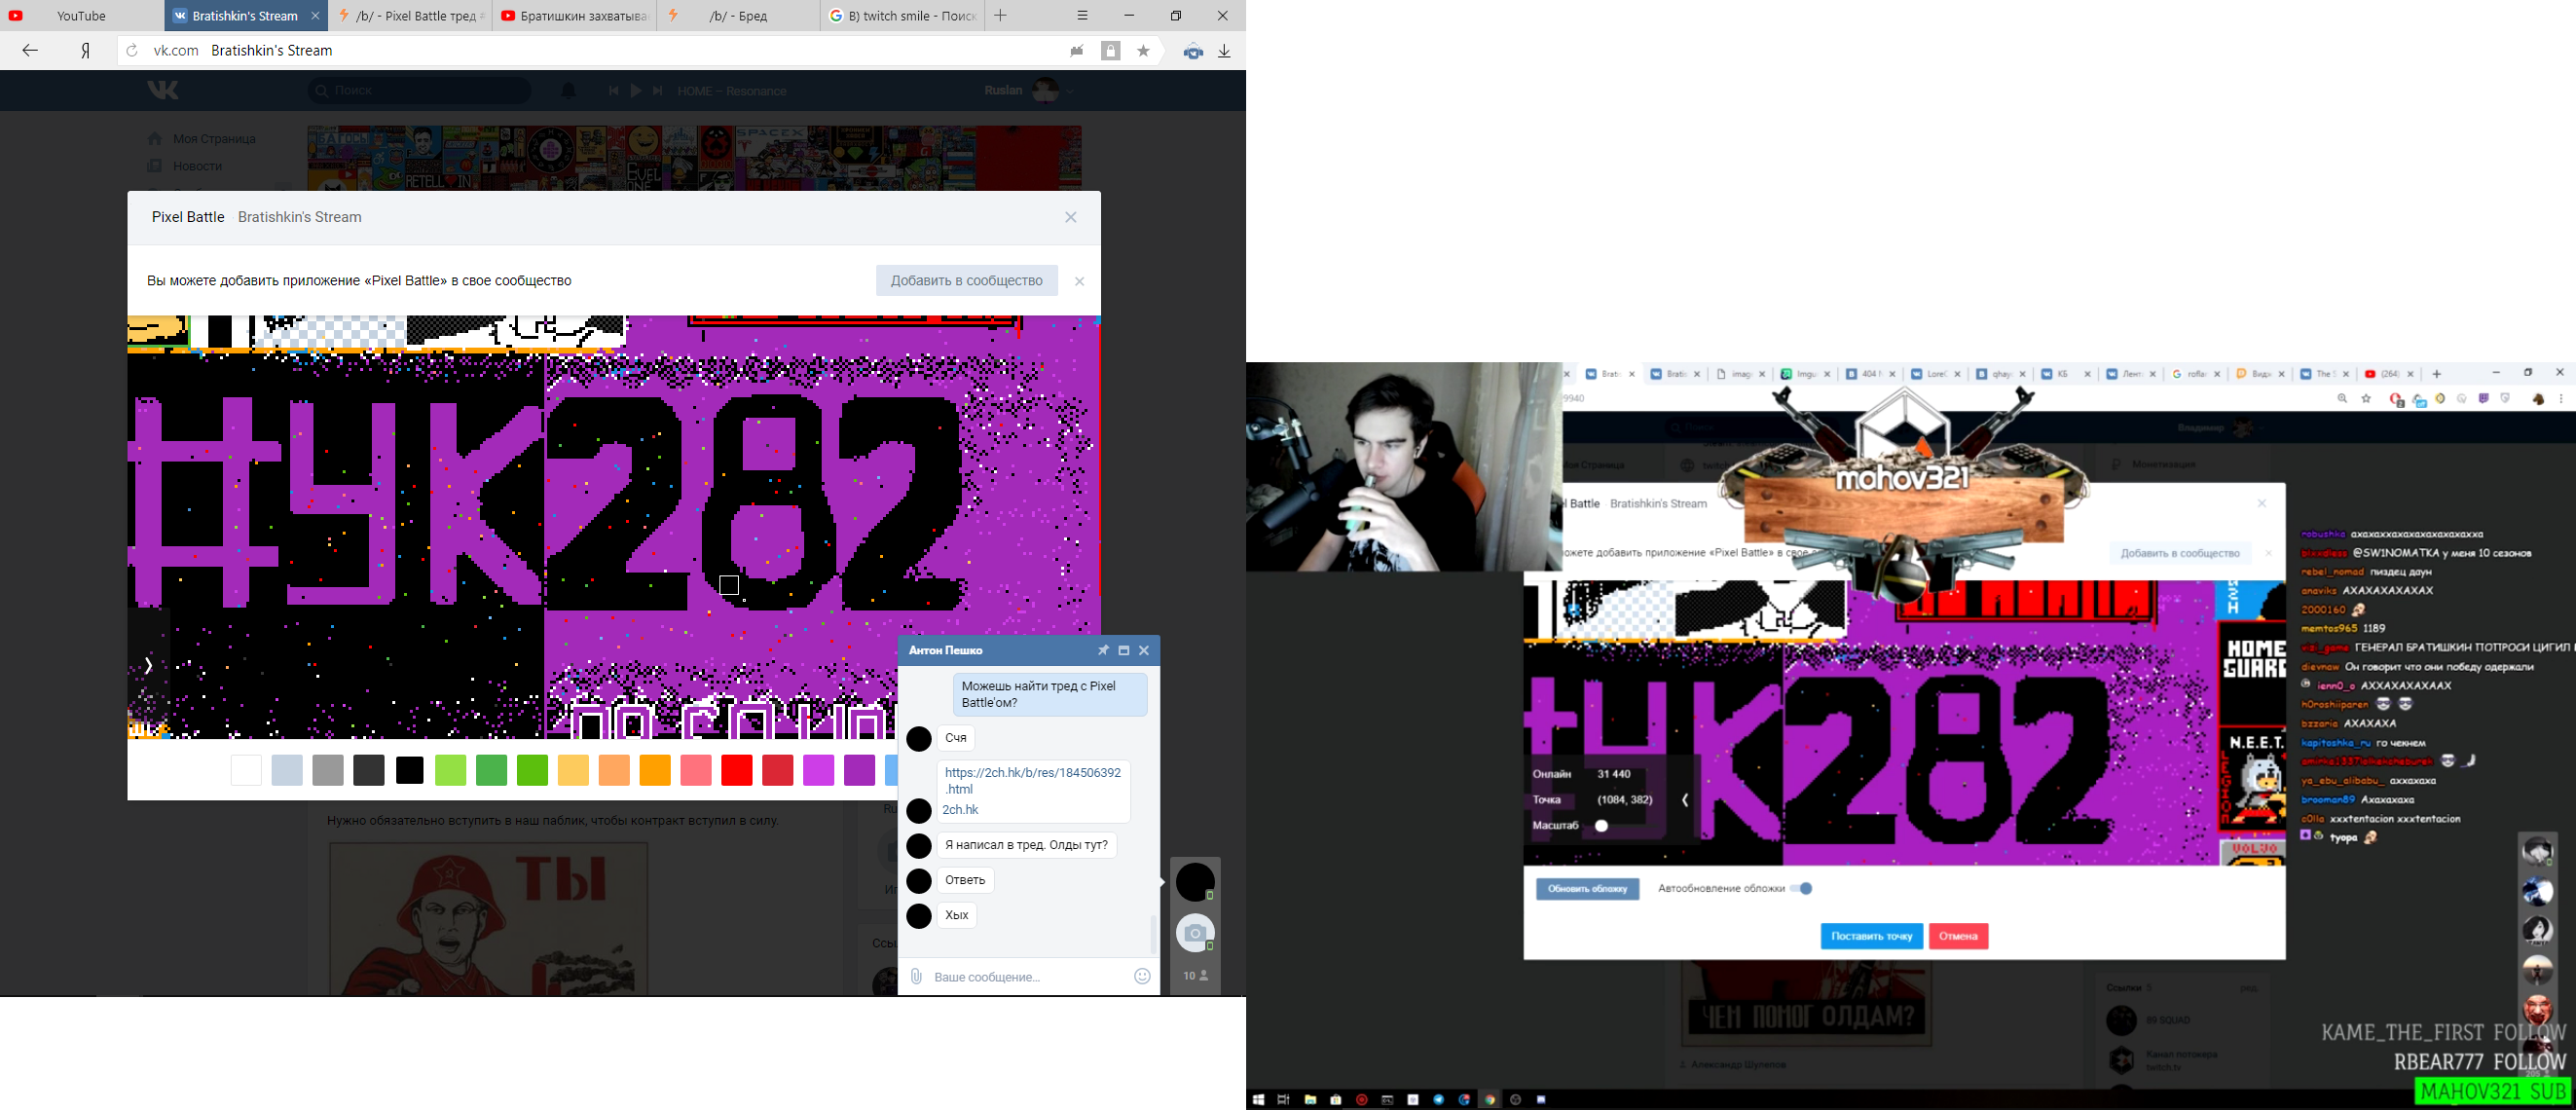Pick the pale blue-gray color swatch
The width and height of the screenshot is (2576, 1110).
tap(287, 770)
